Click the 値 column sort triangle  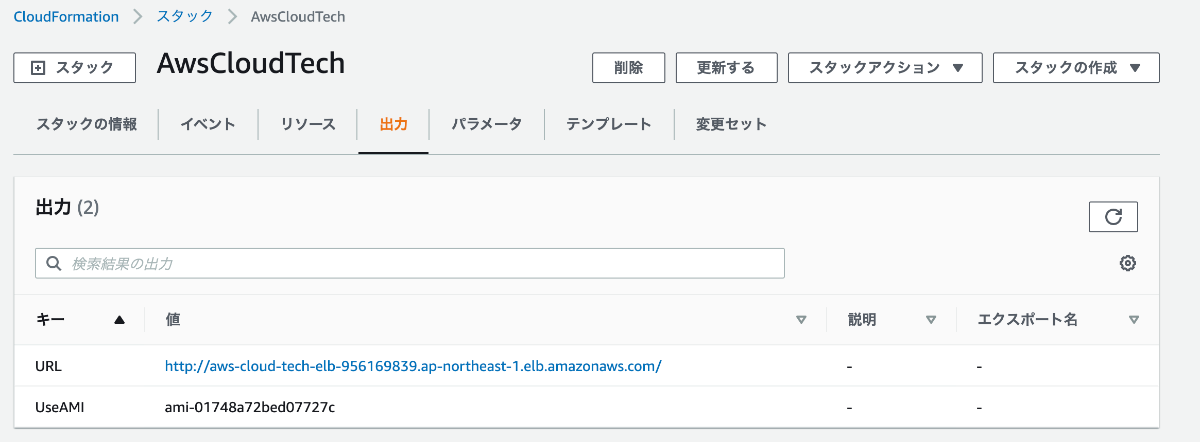coord(801,320)
